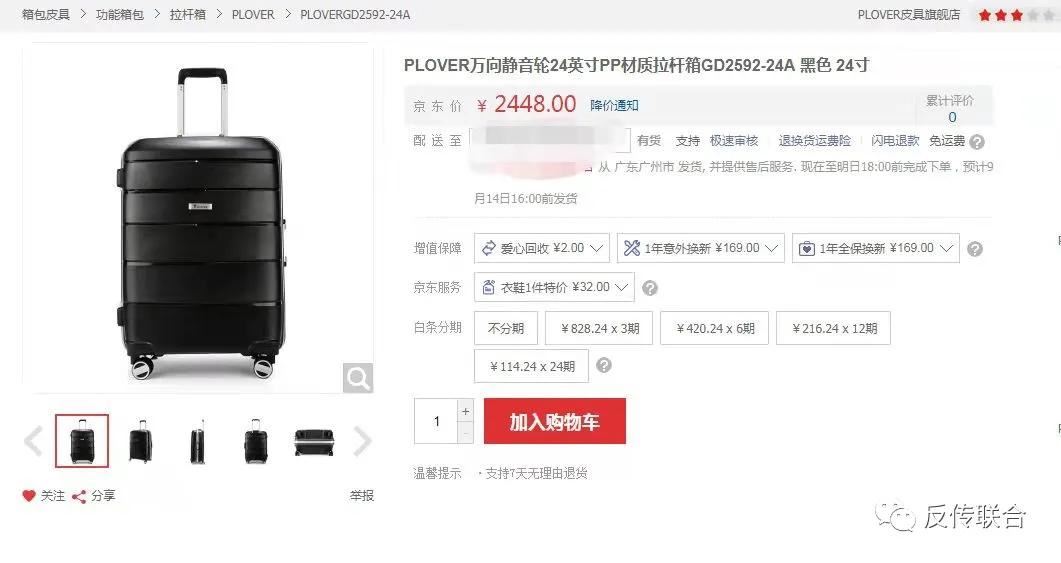Click help icon next to 24期 installment
The height and width of the screenshot is (563, 1061).
604,365
